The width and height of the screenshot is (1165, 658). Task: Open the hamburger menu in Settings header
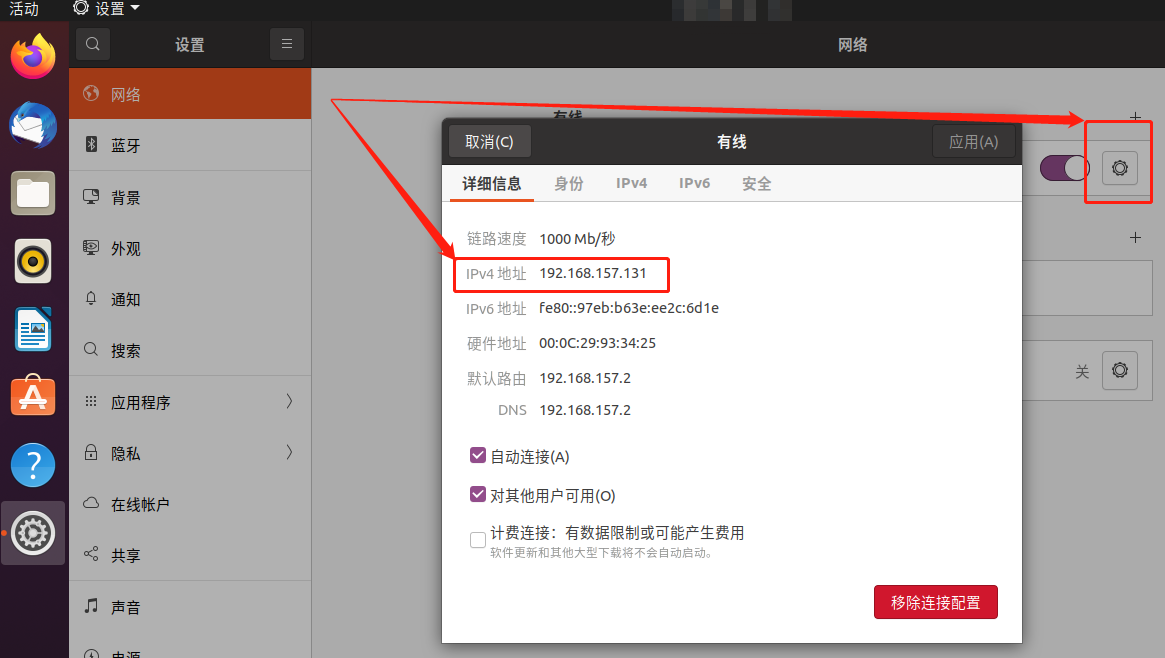(287, 44)
